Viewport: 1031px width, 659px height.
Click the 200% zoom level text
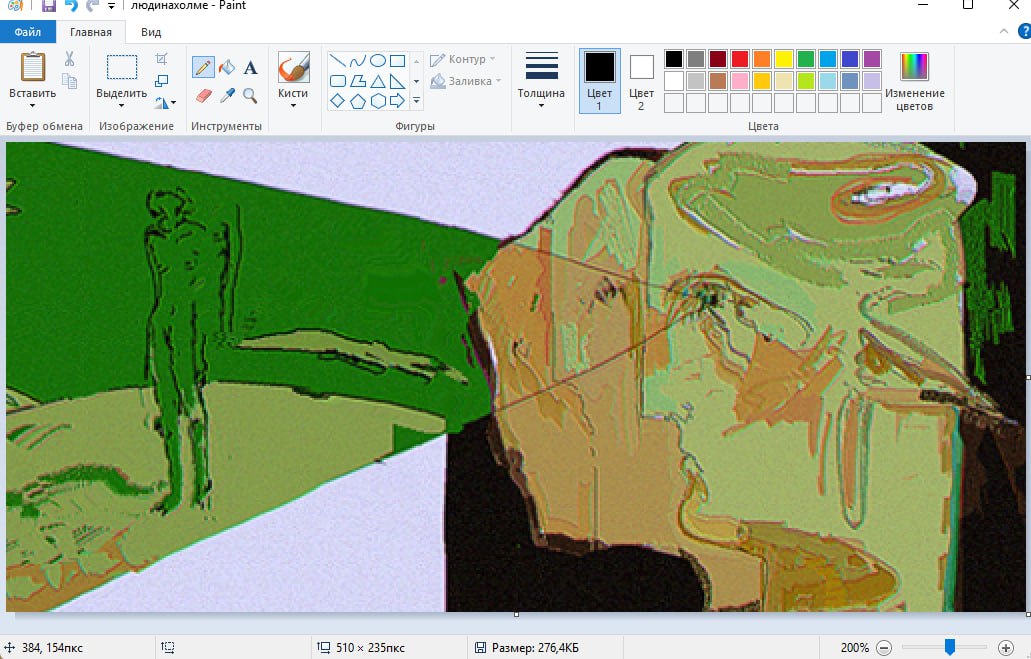(855, 648)
